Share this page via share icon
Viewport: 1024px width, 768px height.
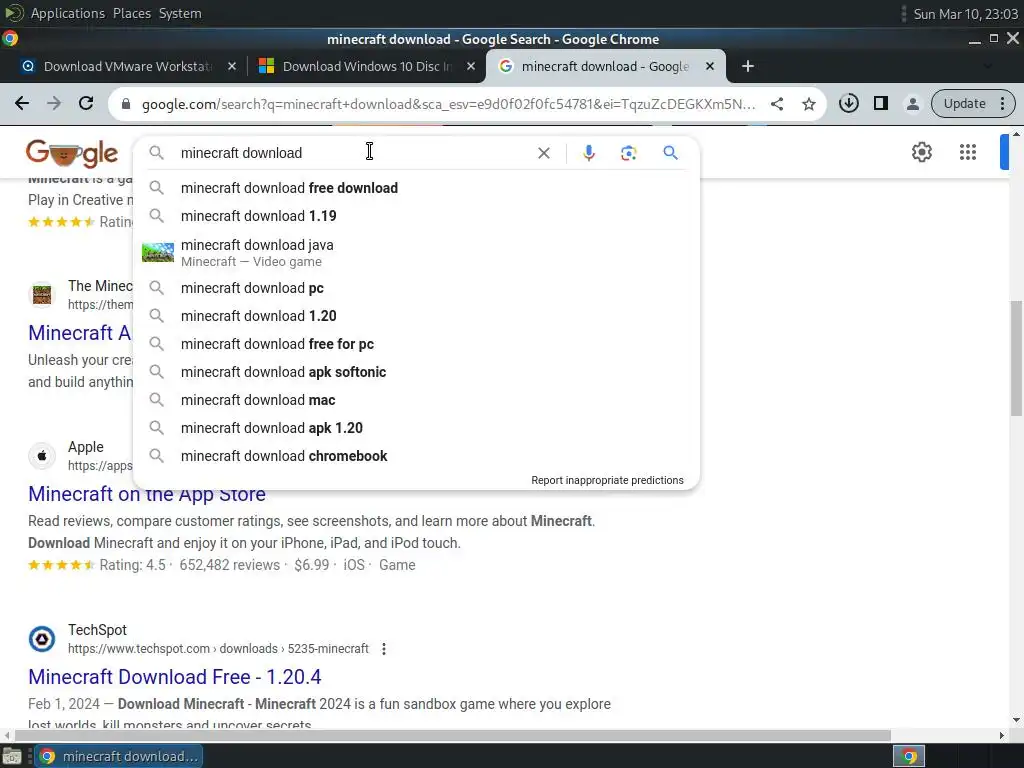777,104
